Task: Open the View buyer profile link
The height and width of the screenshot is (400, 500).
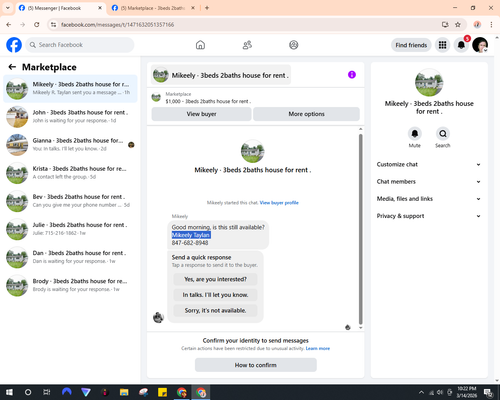Action: point(279,203)
